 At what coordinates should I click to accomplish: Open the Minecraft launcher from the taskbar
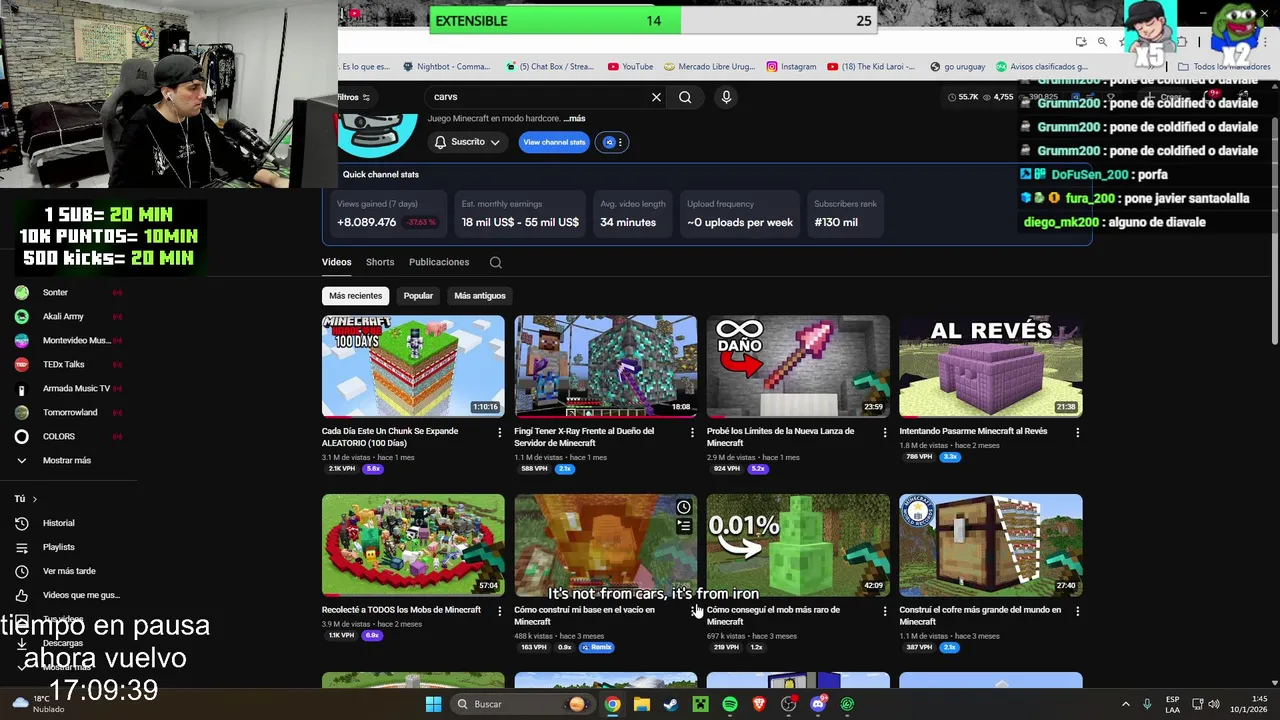(x=701, y=704)
